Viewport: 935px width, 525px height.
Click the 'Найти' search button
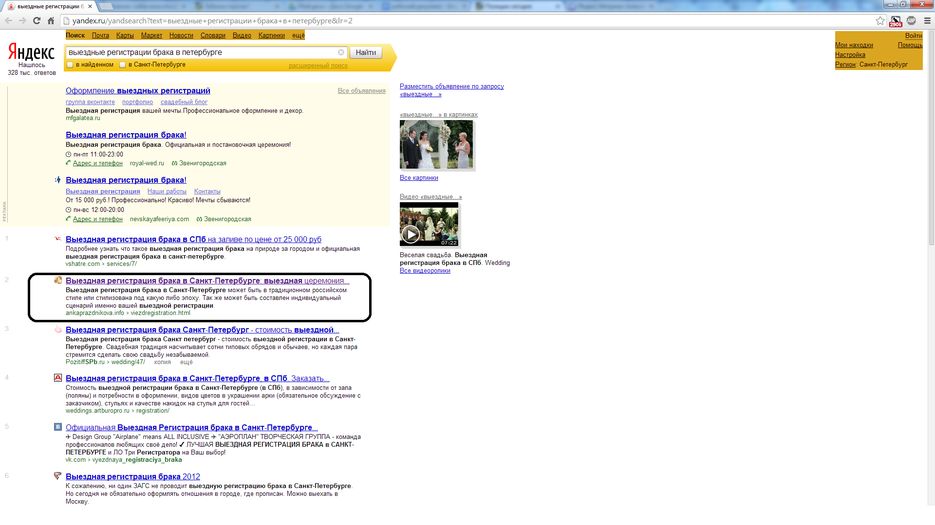tap(366, 52)
